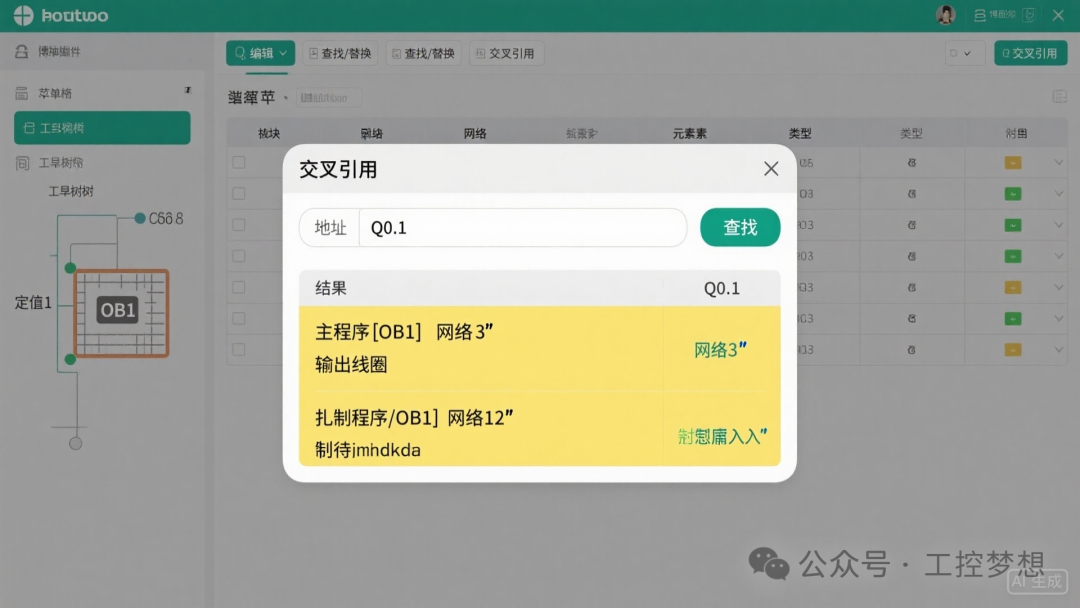
Task: Click the 交叉引用 outlined toolbar button
Action: click(506, 53)
